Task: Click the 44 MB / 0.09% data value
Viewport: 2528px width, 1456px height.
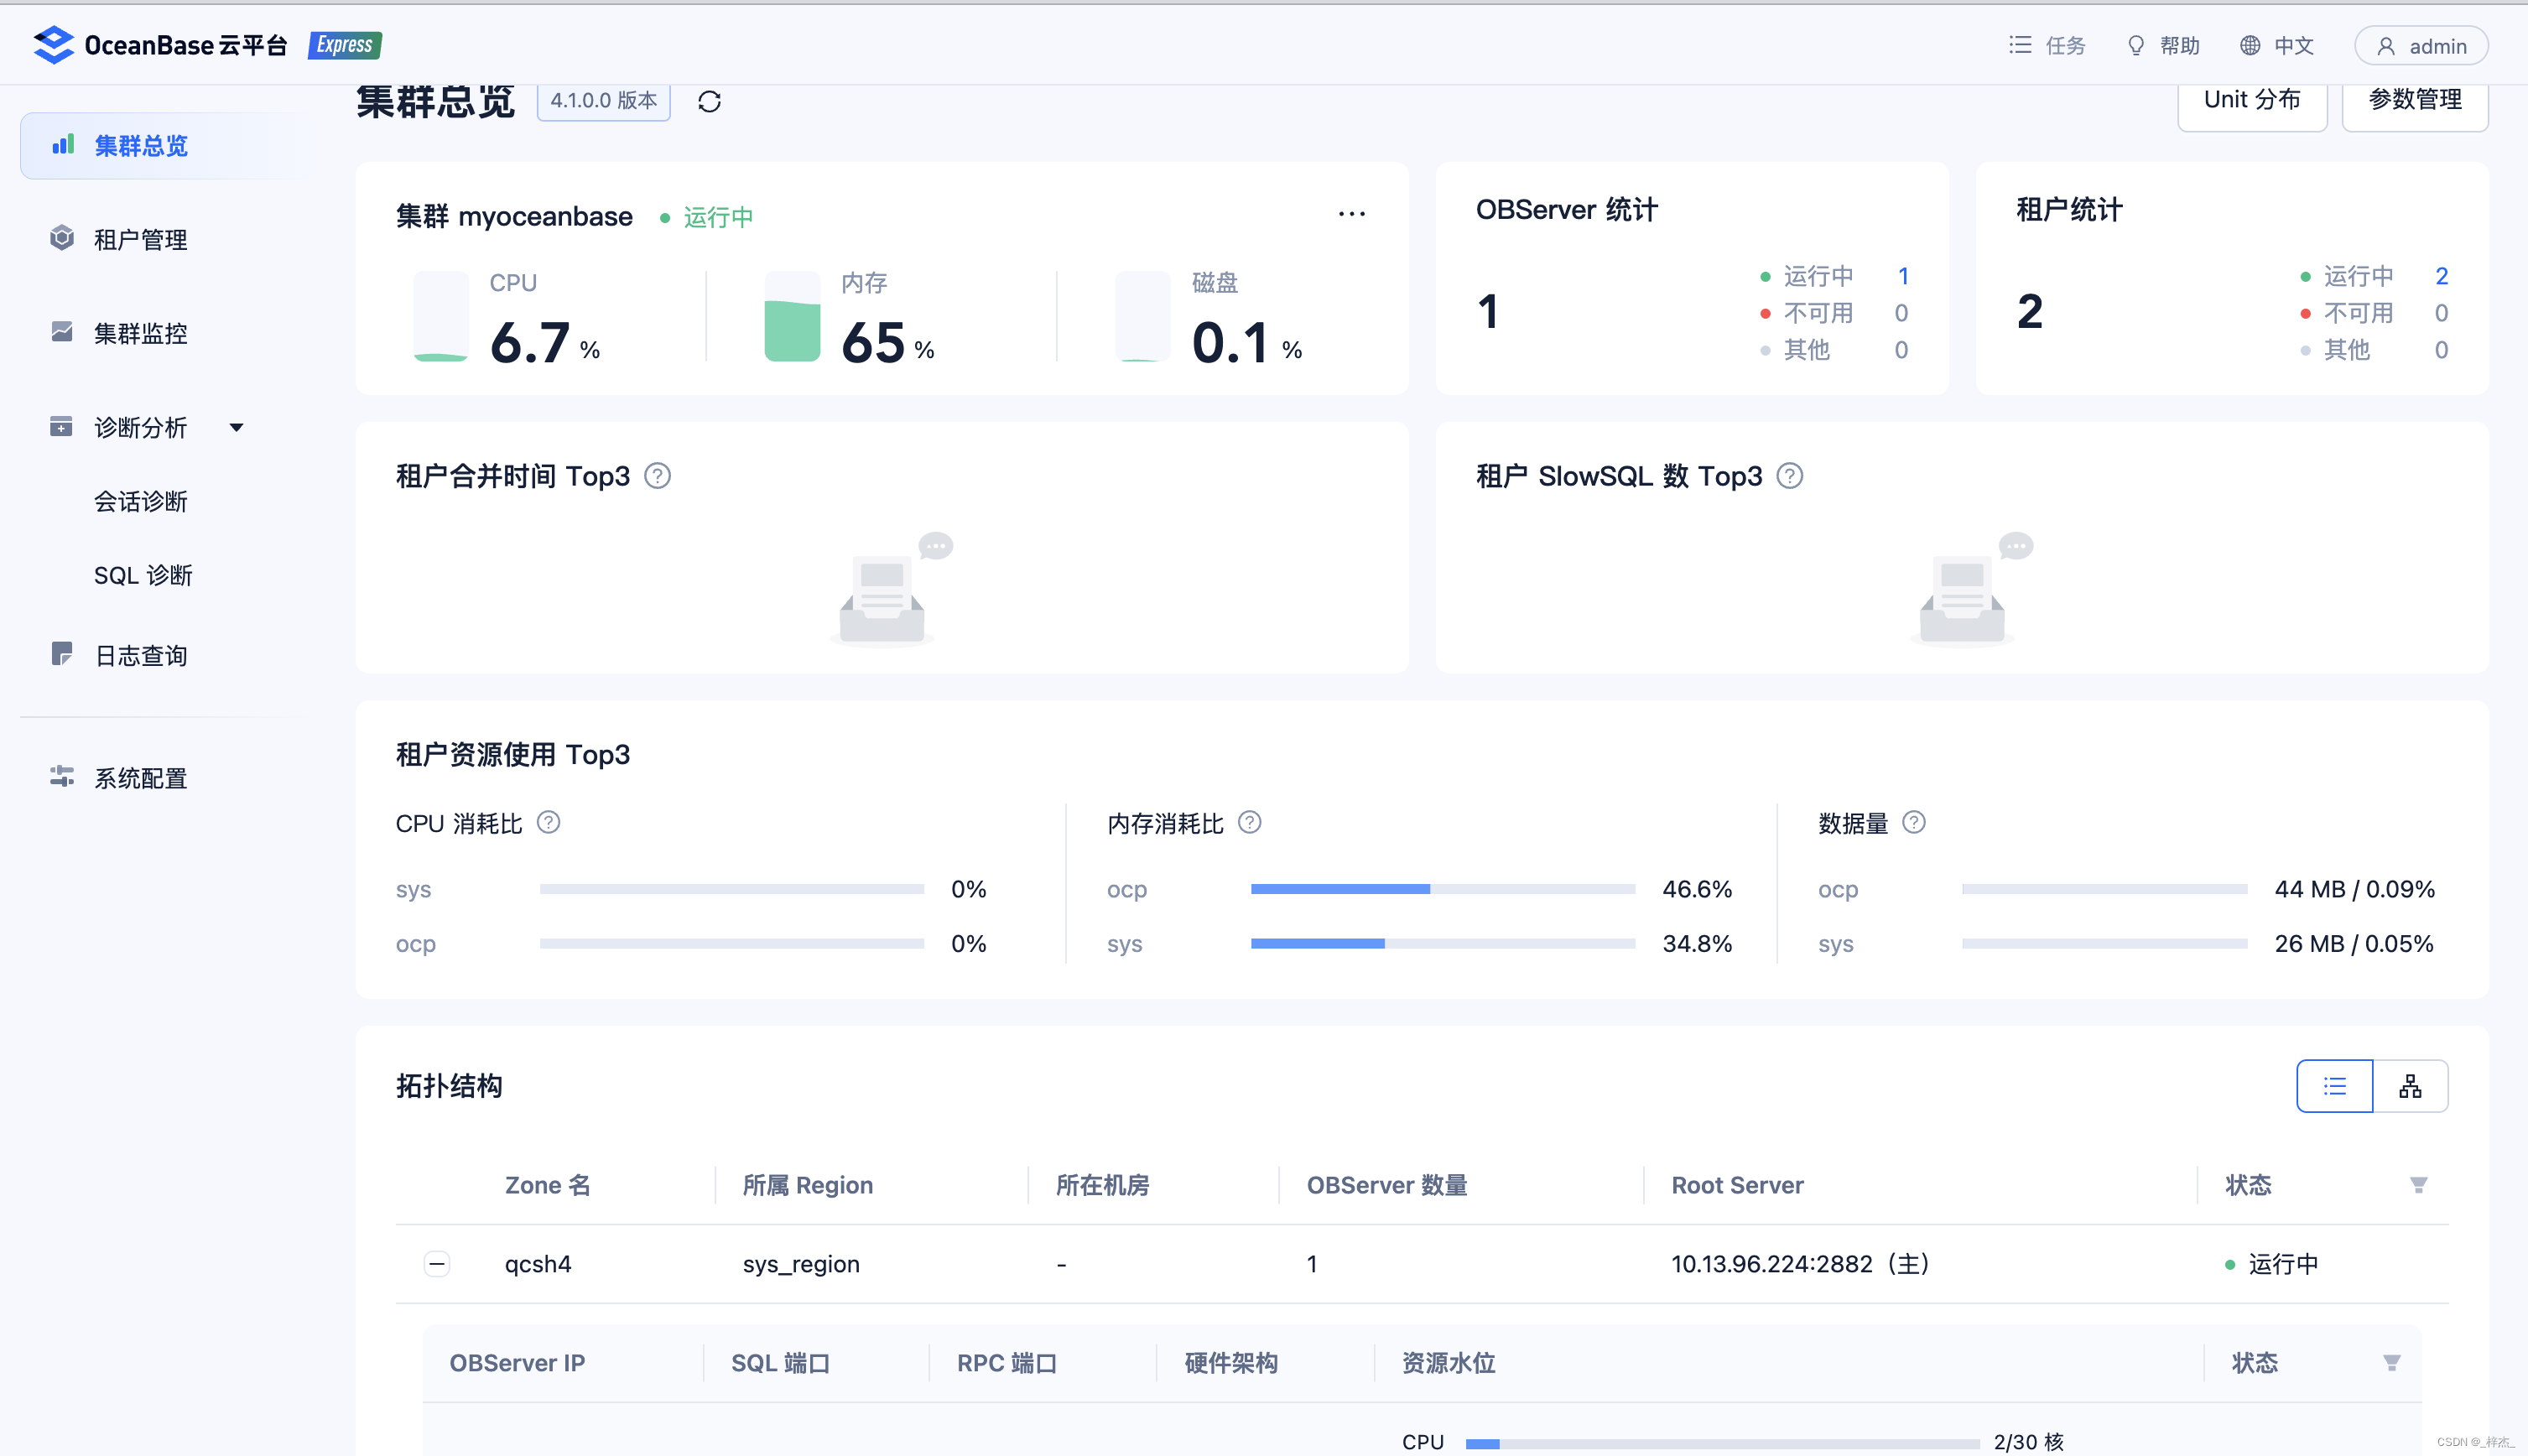Action: pos(2354,890)
